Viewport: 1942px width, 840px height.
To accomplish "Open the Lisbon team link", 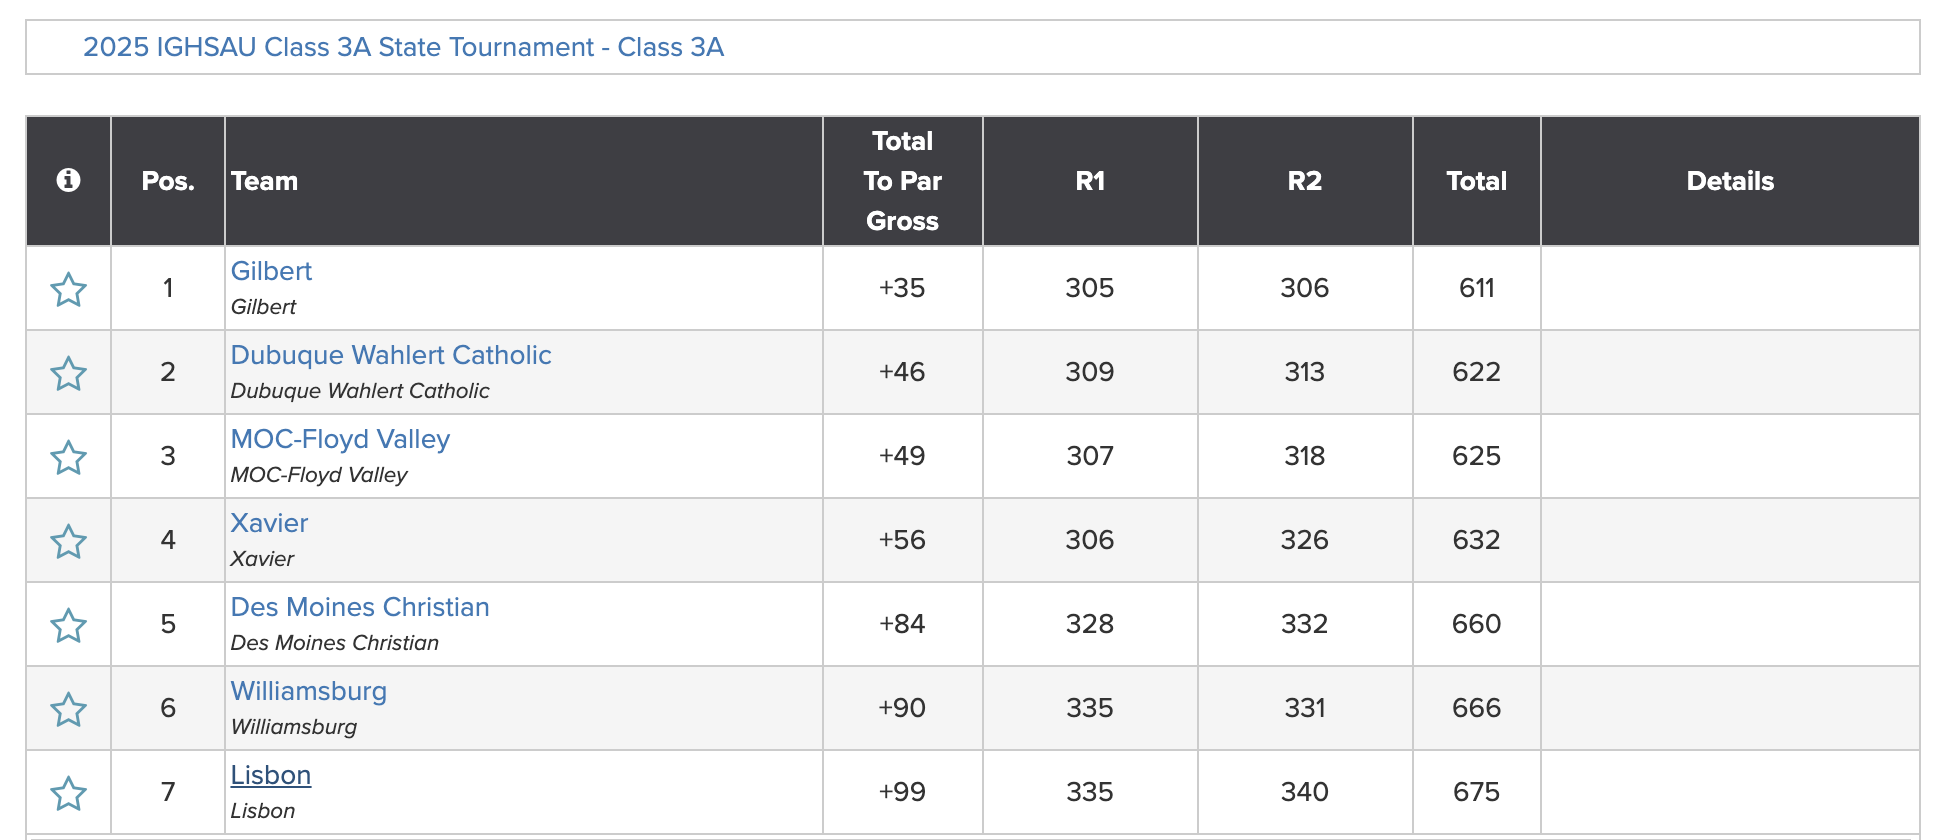I will (x=271, y=775).
